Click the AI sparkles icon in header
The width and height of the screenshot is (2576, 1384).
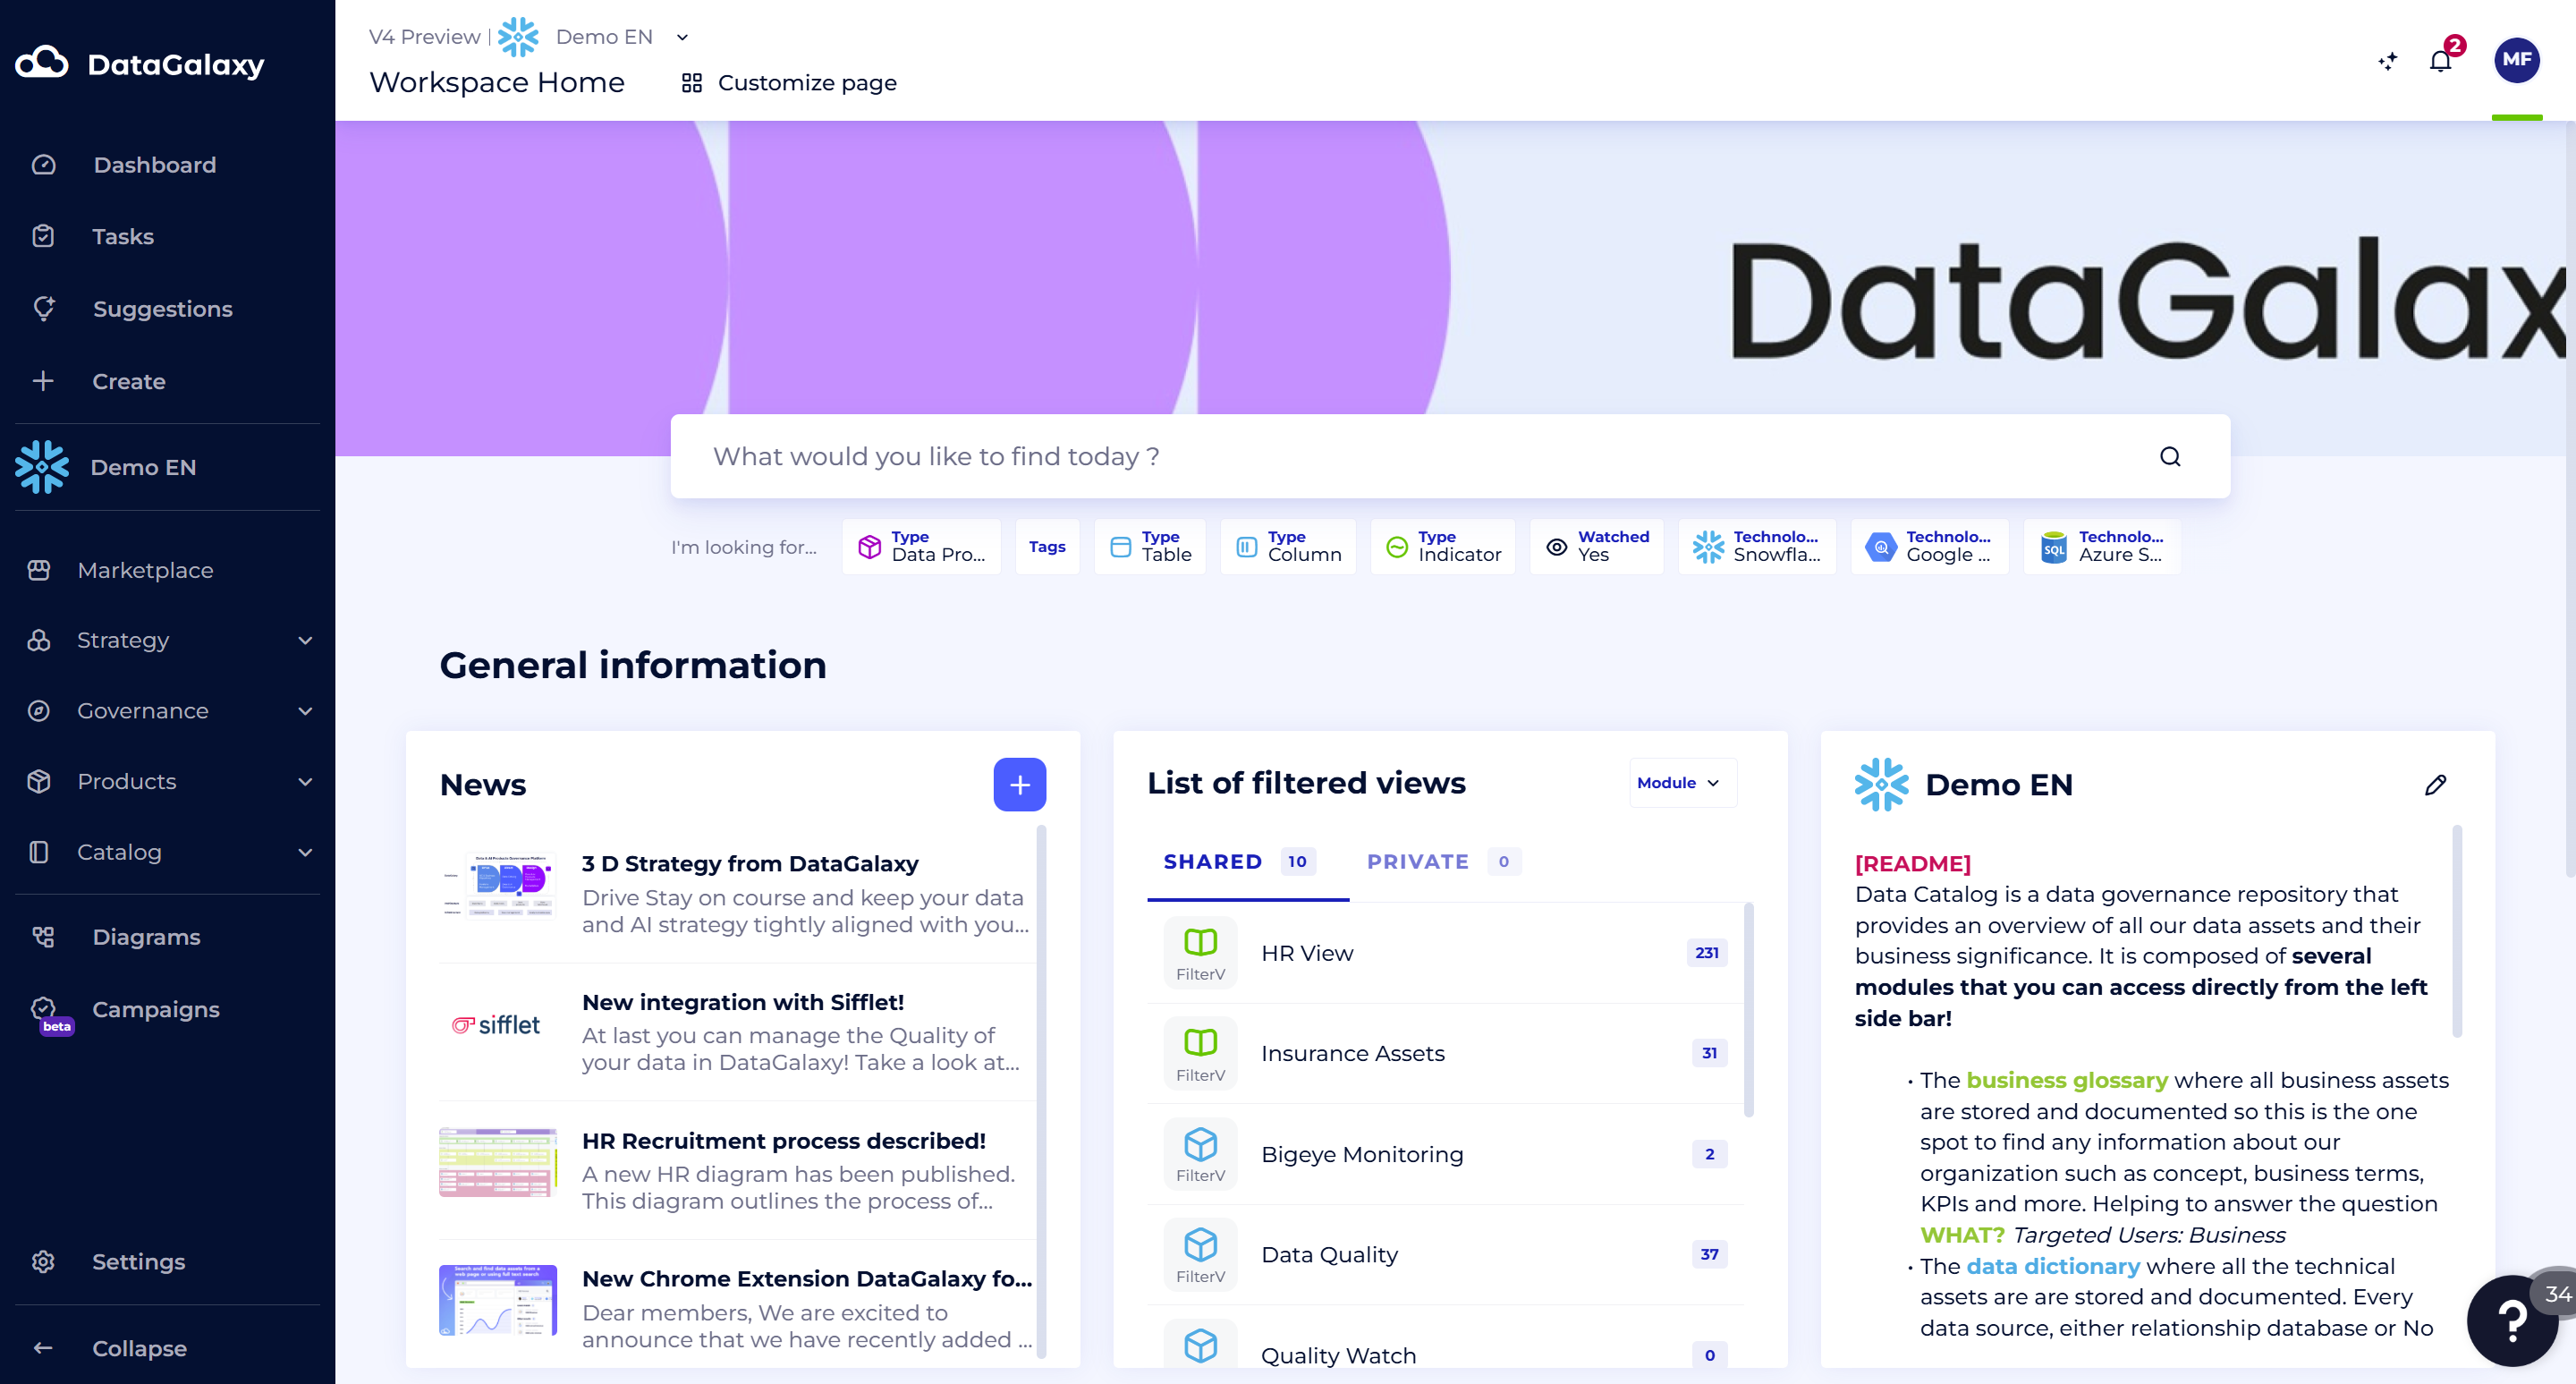(2388, 61)
